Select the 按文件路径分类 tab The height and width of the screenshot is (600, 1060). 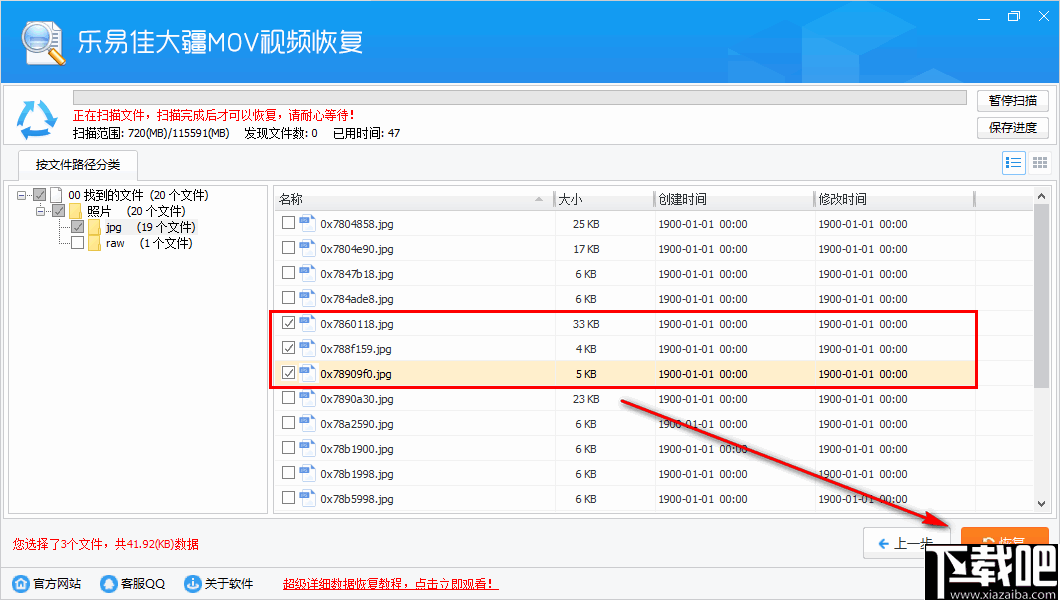(x=77, y=165)
